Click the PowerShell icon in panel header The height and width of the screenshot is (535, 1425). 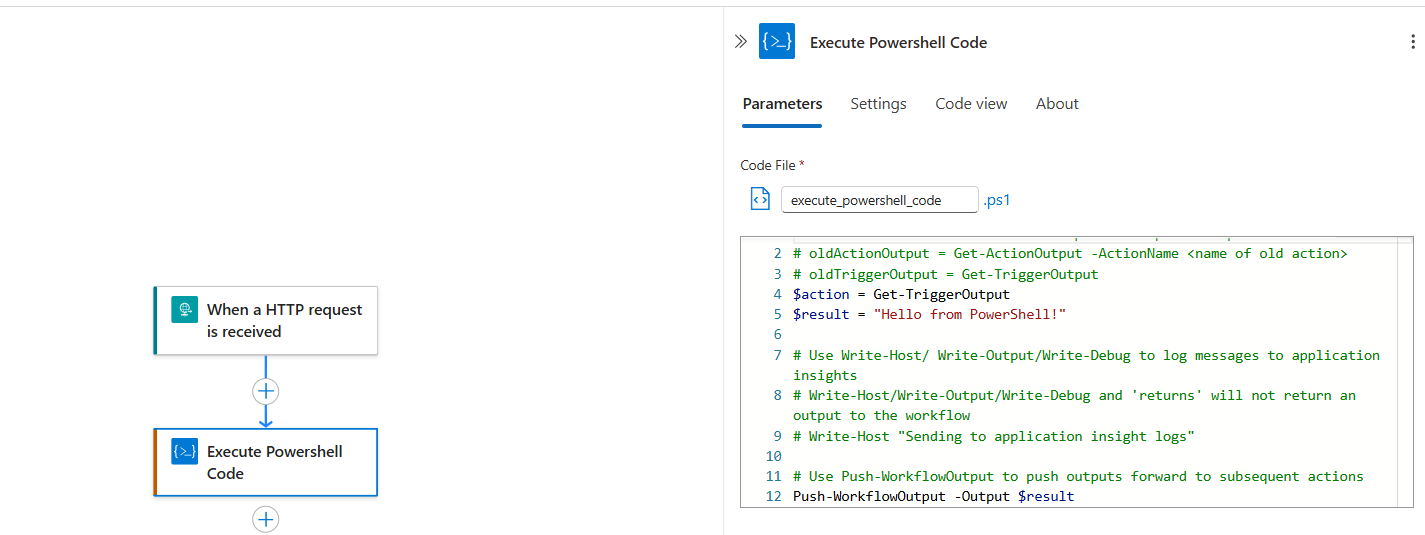click(x=777, y=41)
